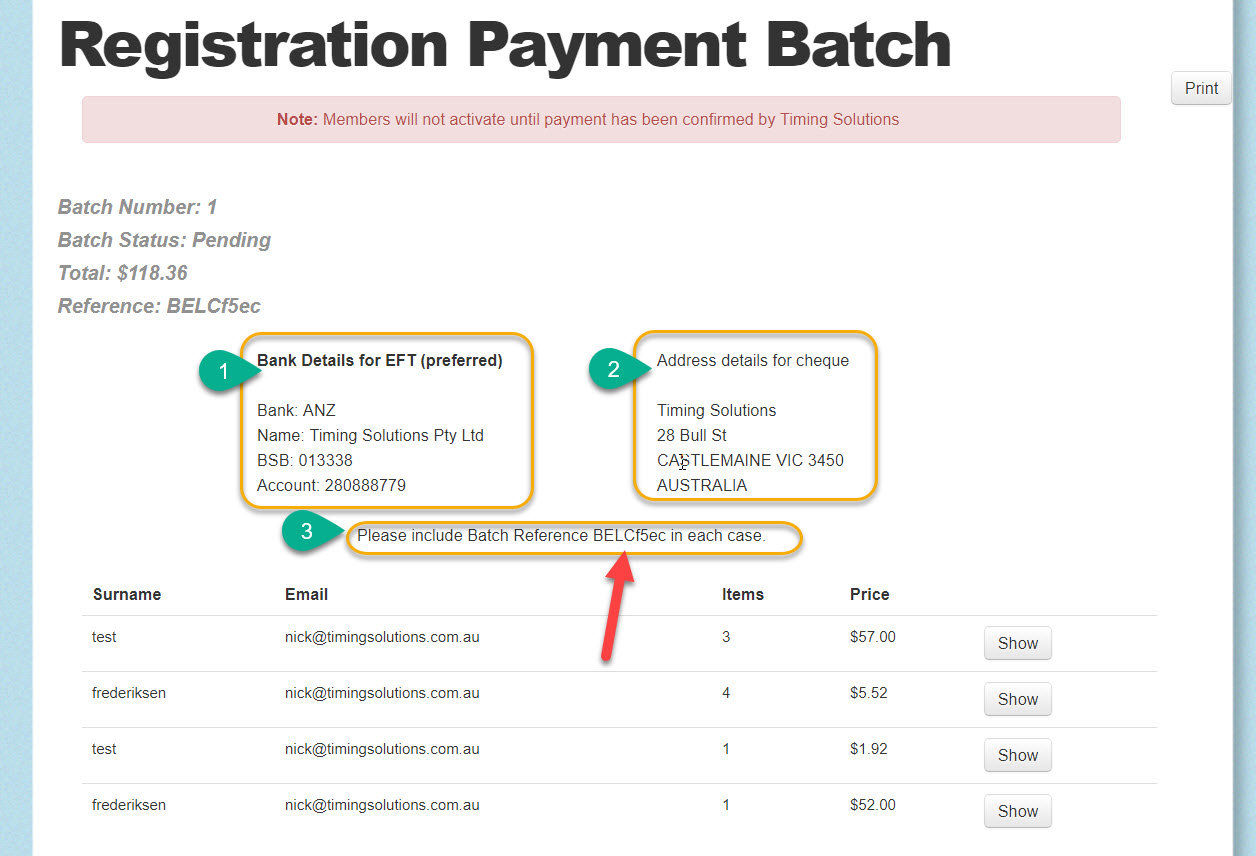Select the $1.92 price cell
The height and width of the screenshot is (856, 1256).
(869, 749)
